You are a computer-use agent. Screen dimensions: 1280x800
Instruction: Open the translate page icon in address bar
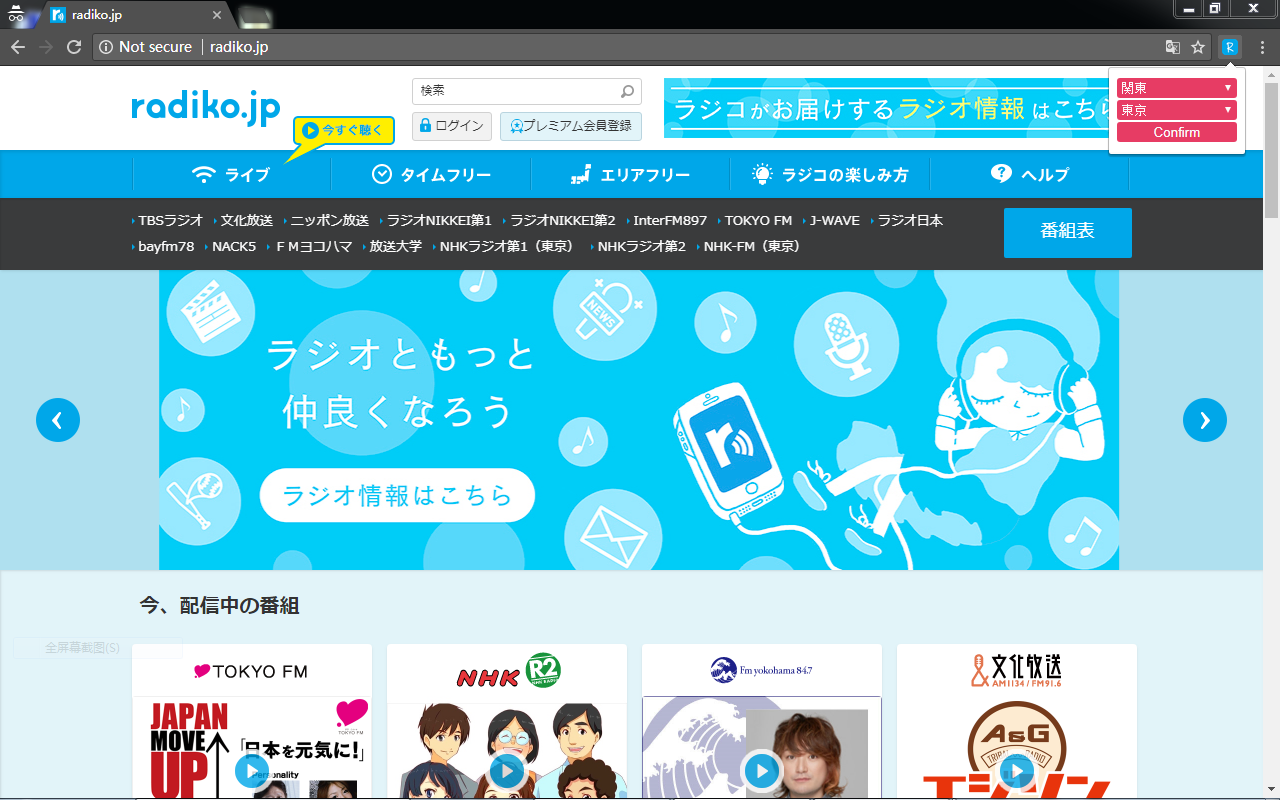point(1173,47)
